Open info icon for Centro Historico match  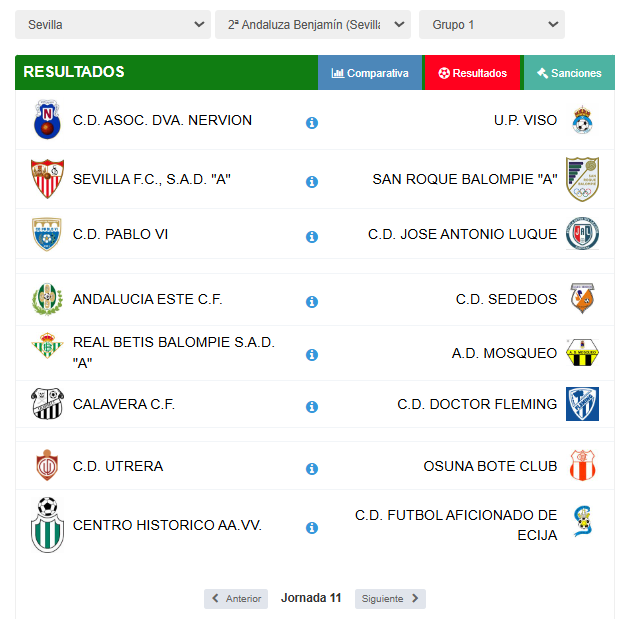(312, 528)
